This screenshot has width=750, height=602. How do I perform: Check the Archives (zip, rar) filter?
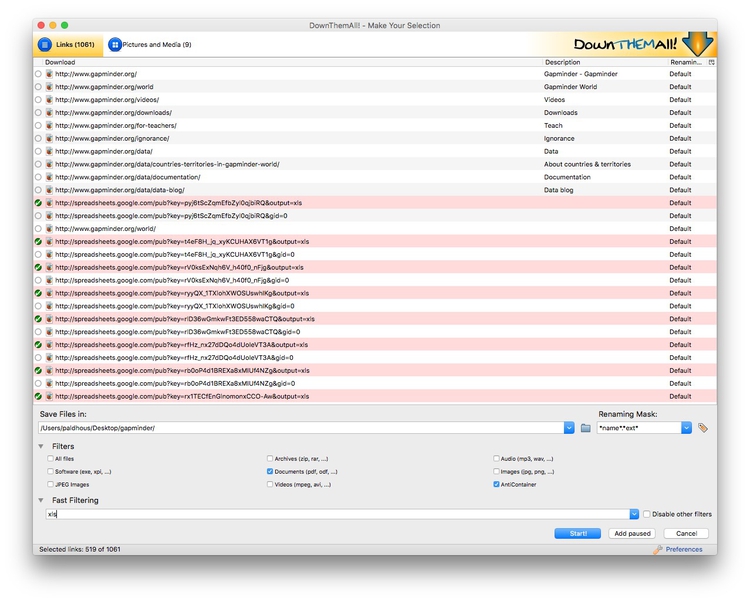click(270, 459)
